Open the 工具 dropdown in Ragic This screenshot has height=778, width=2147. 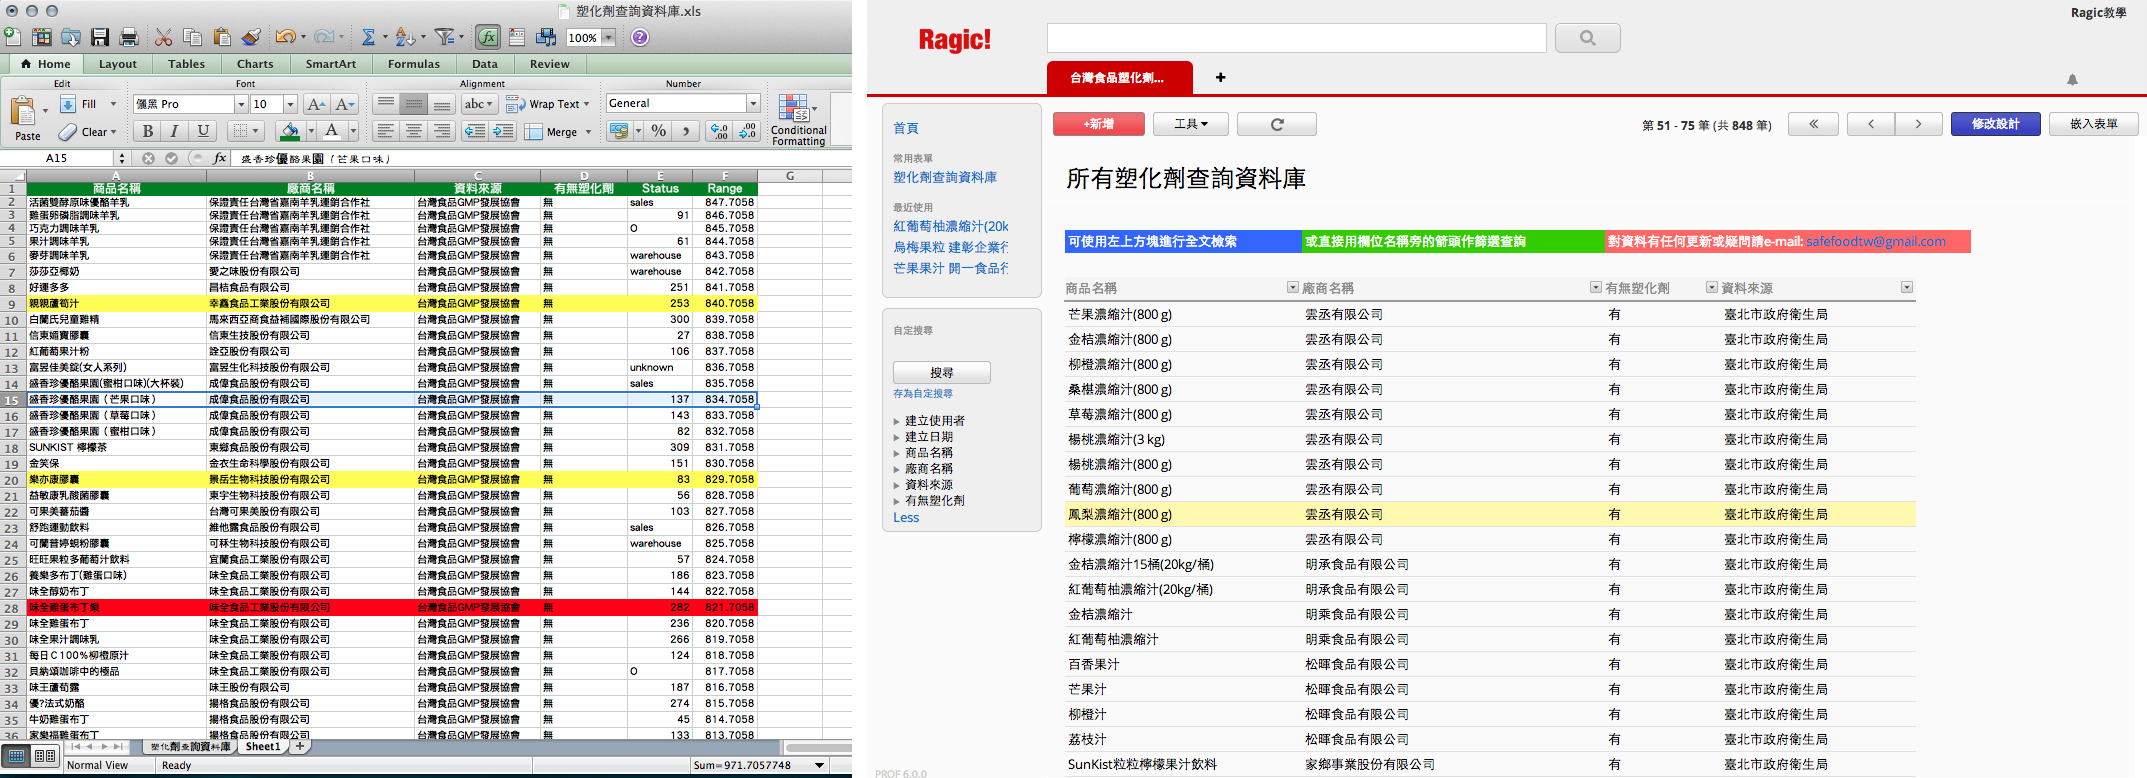(1190, 124)
